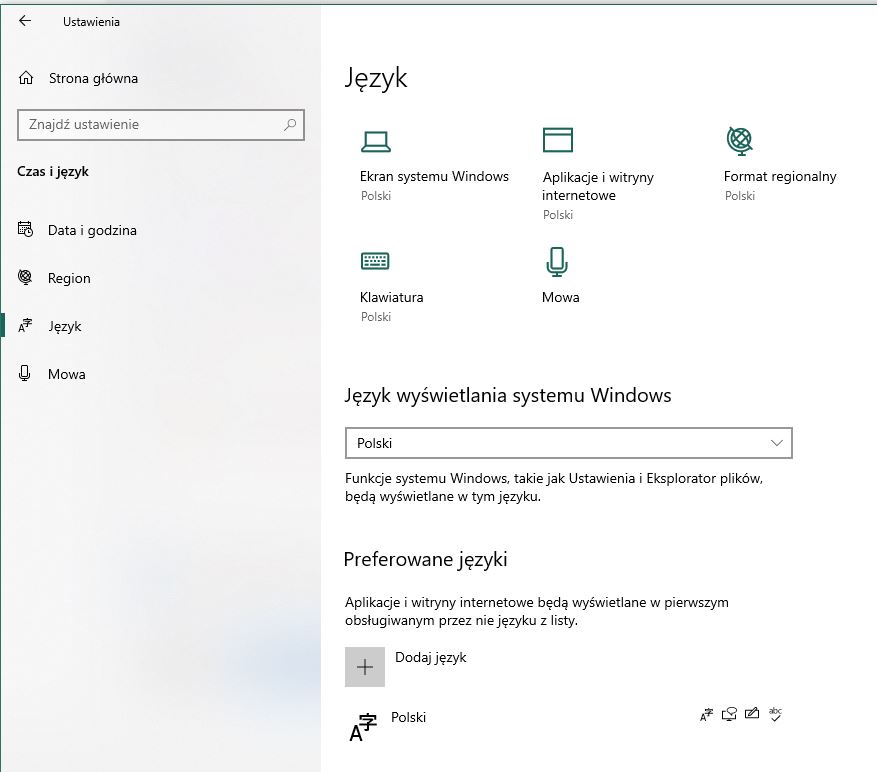The height and width of the screenshot is (772, 877).
Task: Open the large microphone icon for Mowa
Action: 557,262
